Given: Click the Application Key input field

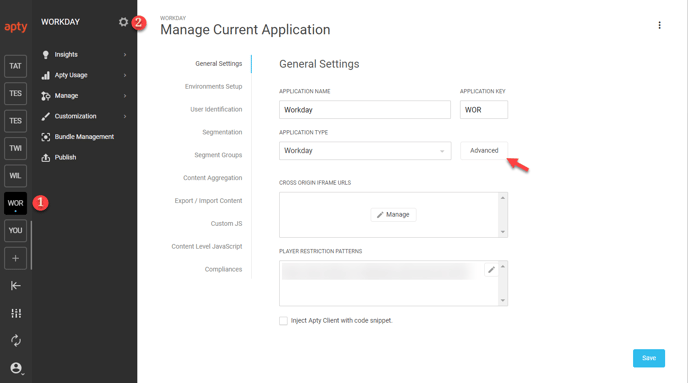Looking at the screenshot, I should coord(484,110).
